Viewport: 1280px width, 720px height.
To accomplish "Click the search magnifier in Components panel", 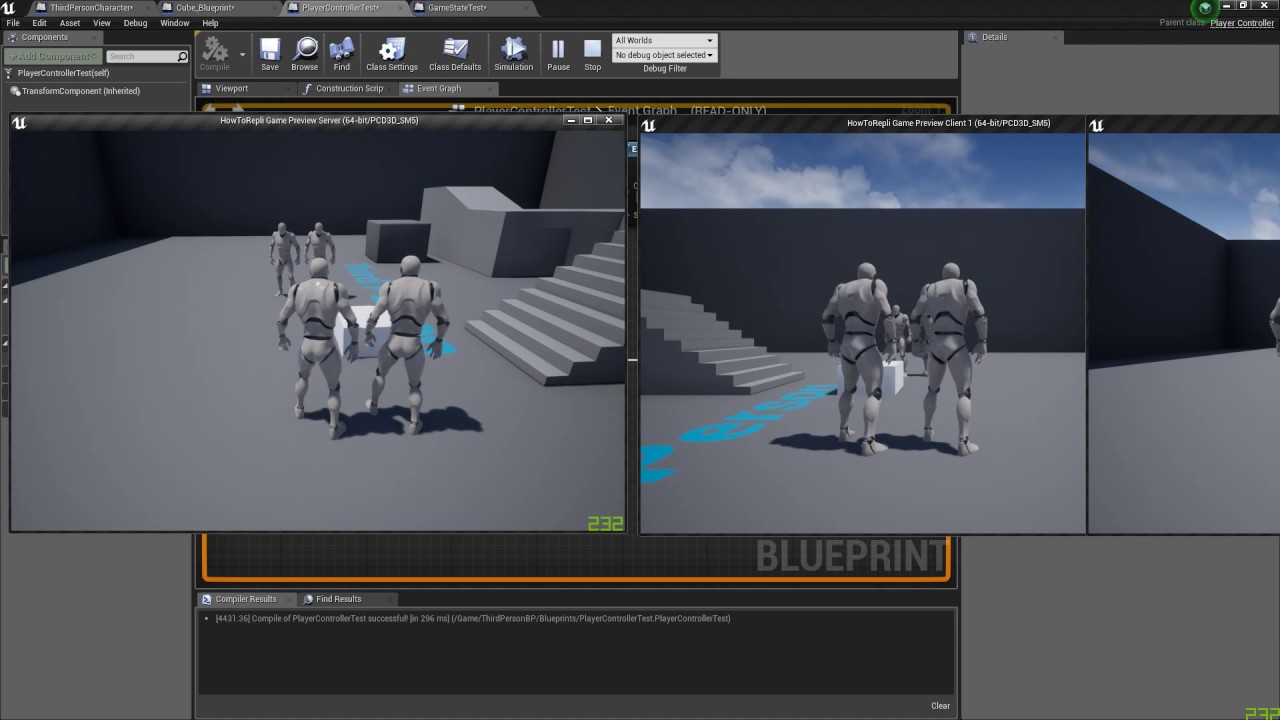I will coord(182,57).
